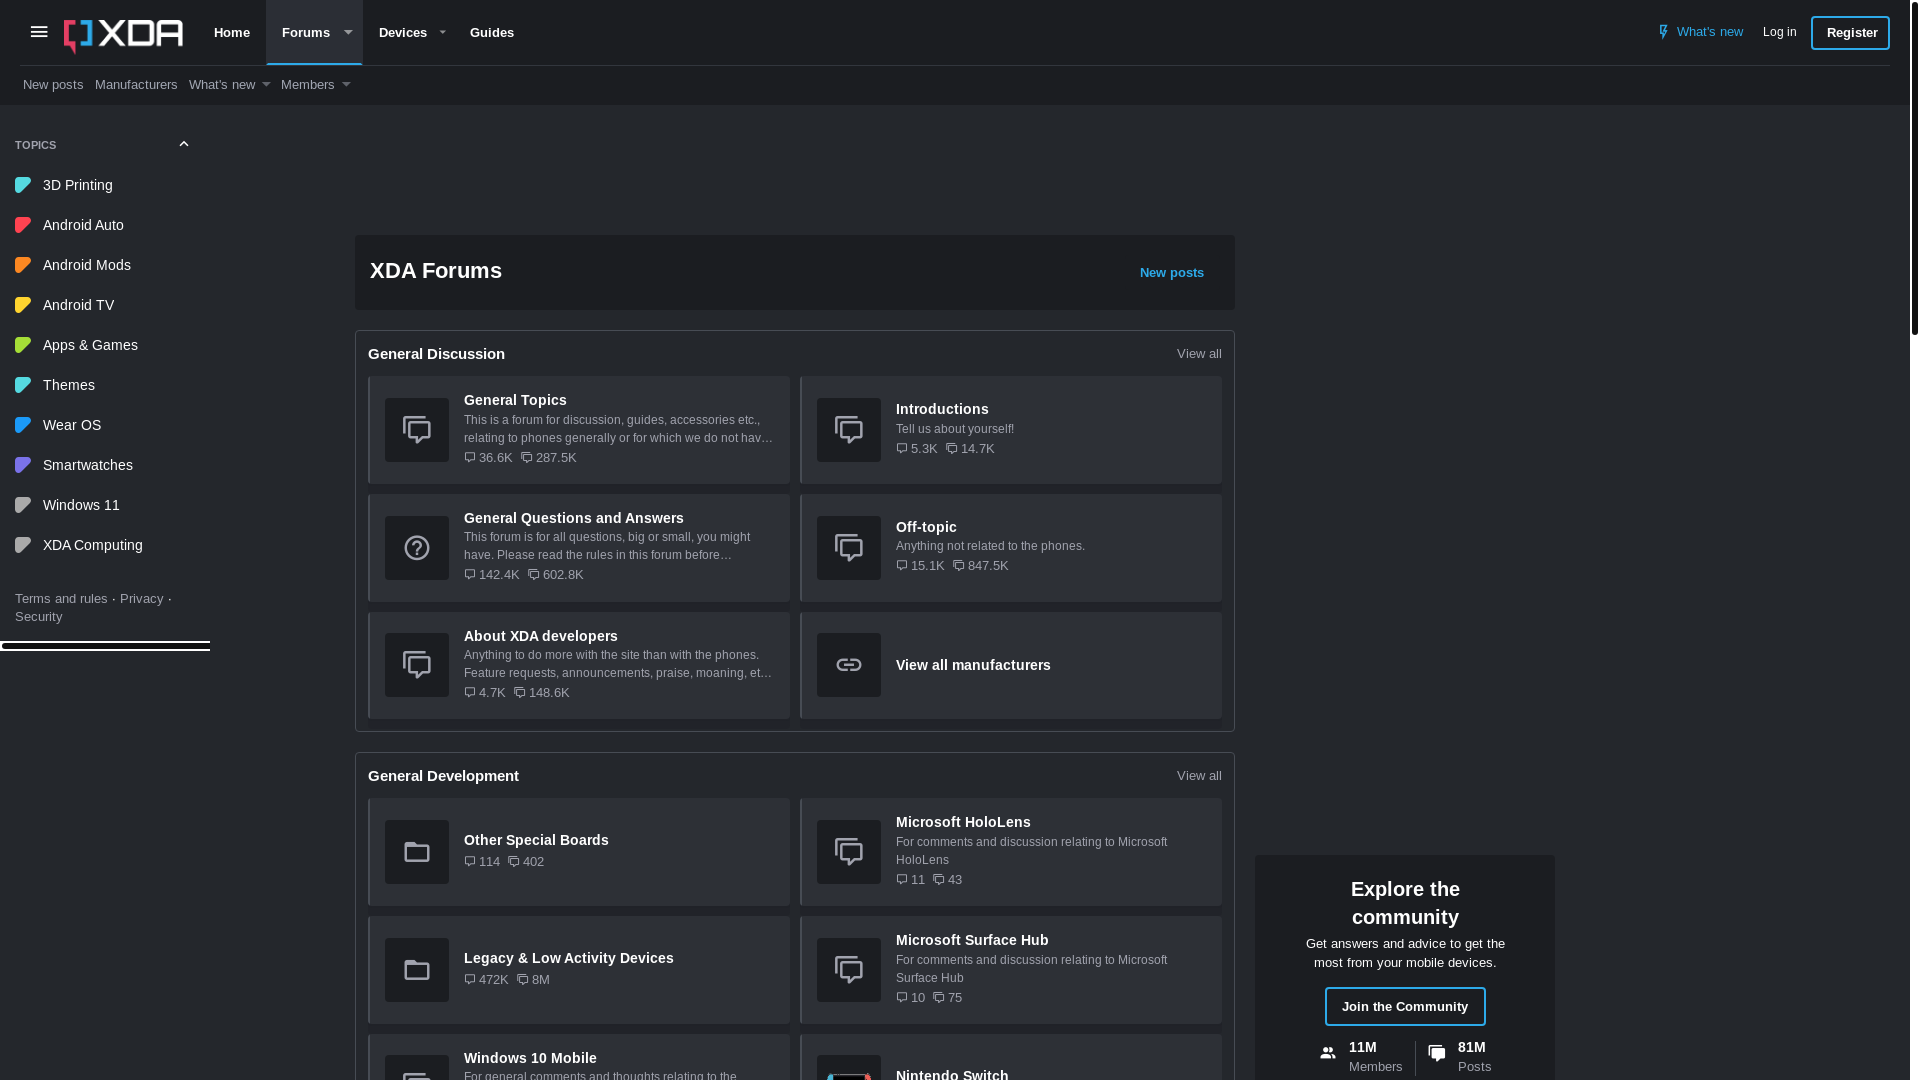This screenshot has height=1080, width=1920.
Task: Open General Development category heading
Action: 443,776
